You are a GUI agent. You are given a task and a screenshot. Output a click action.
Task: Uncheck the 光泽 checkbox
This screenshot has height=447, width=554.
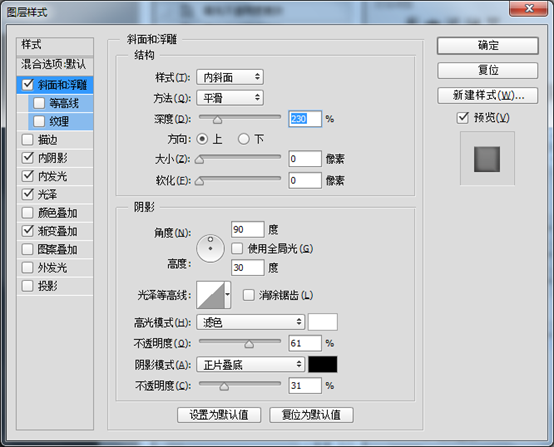pos(28,194)
